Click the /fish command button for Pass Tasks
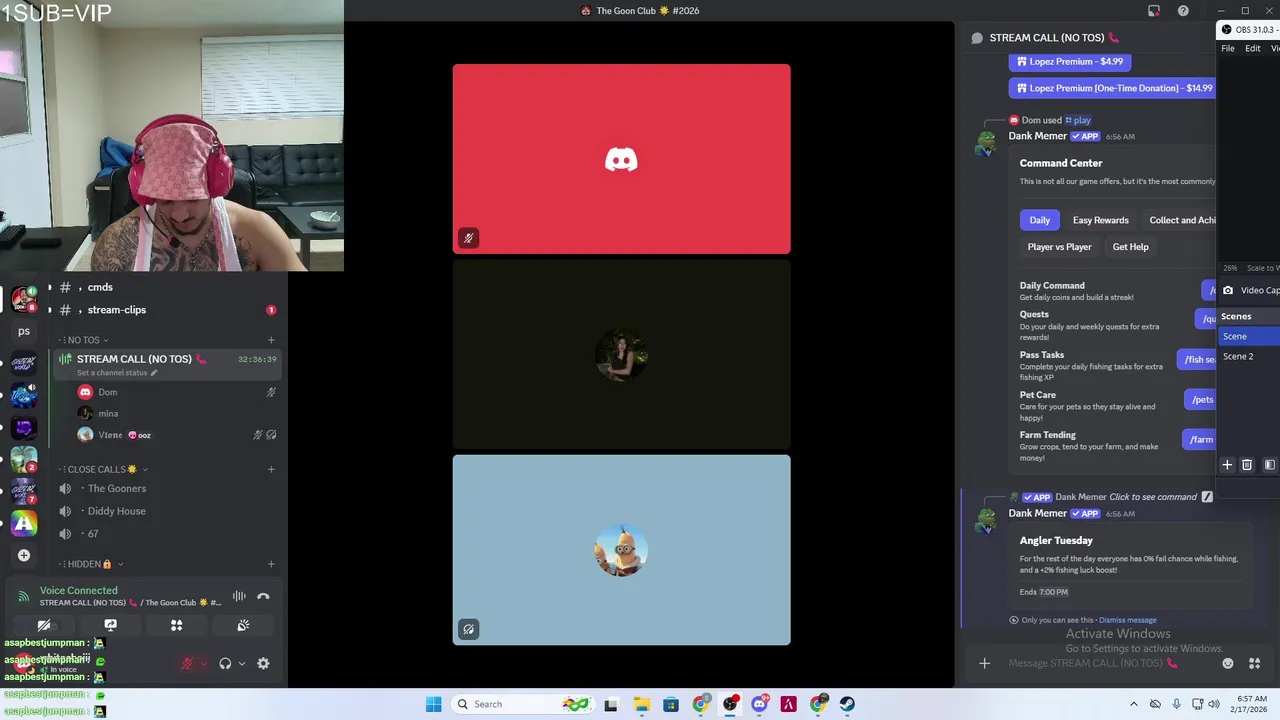 [1197, 359]
